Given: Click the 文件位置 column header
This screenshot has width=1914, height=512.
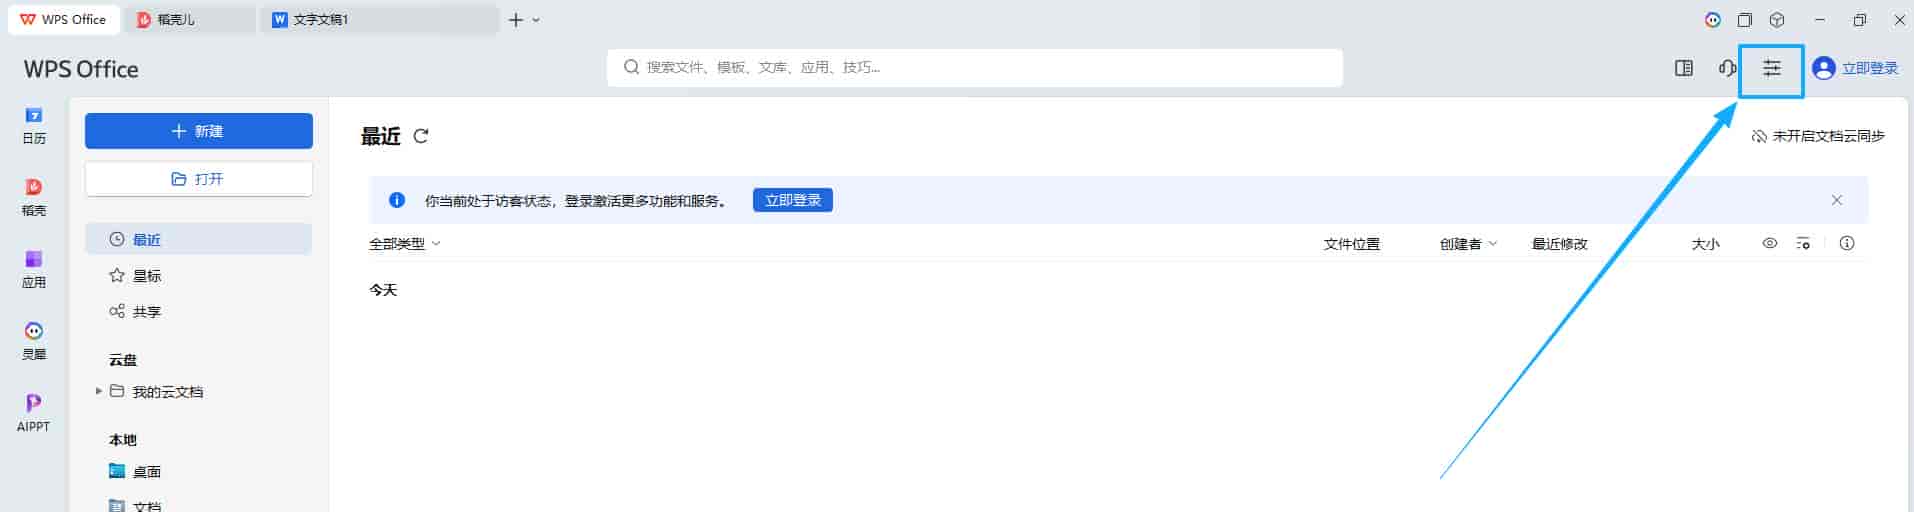Looking at the screenshot, I should [x=1352, y=244].
